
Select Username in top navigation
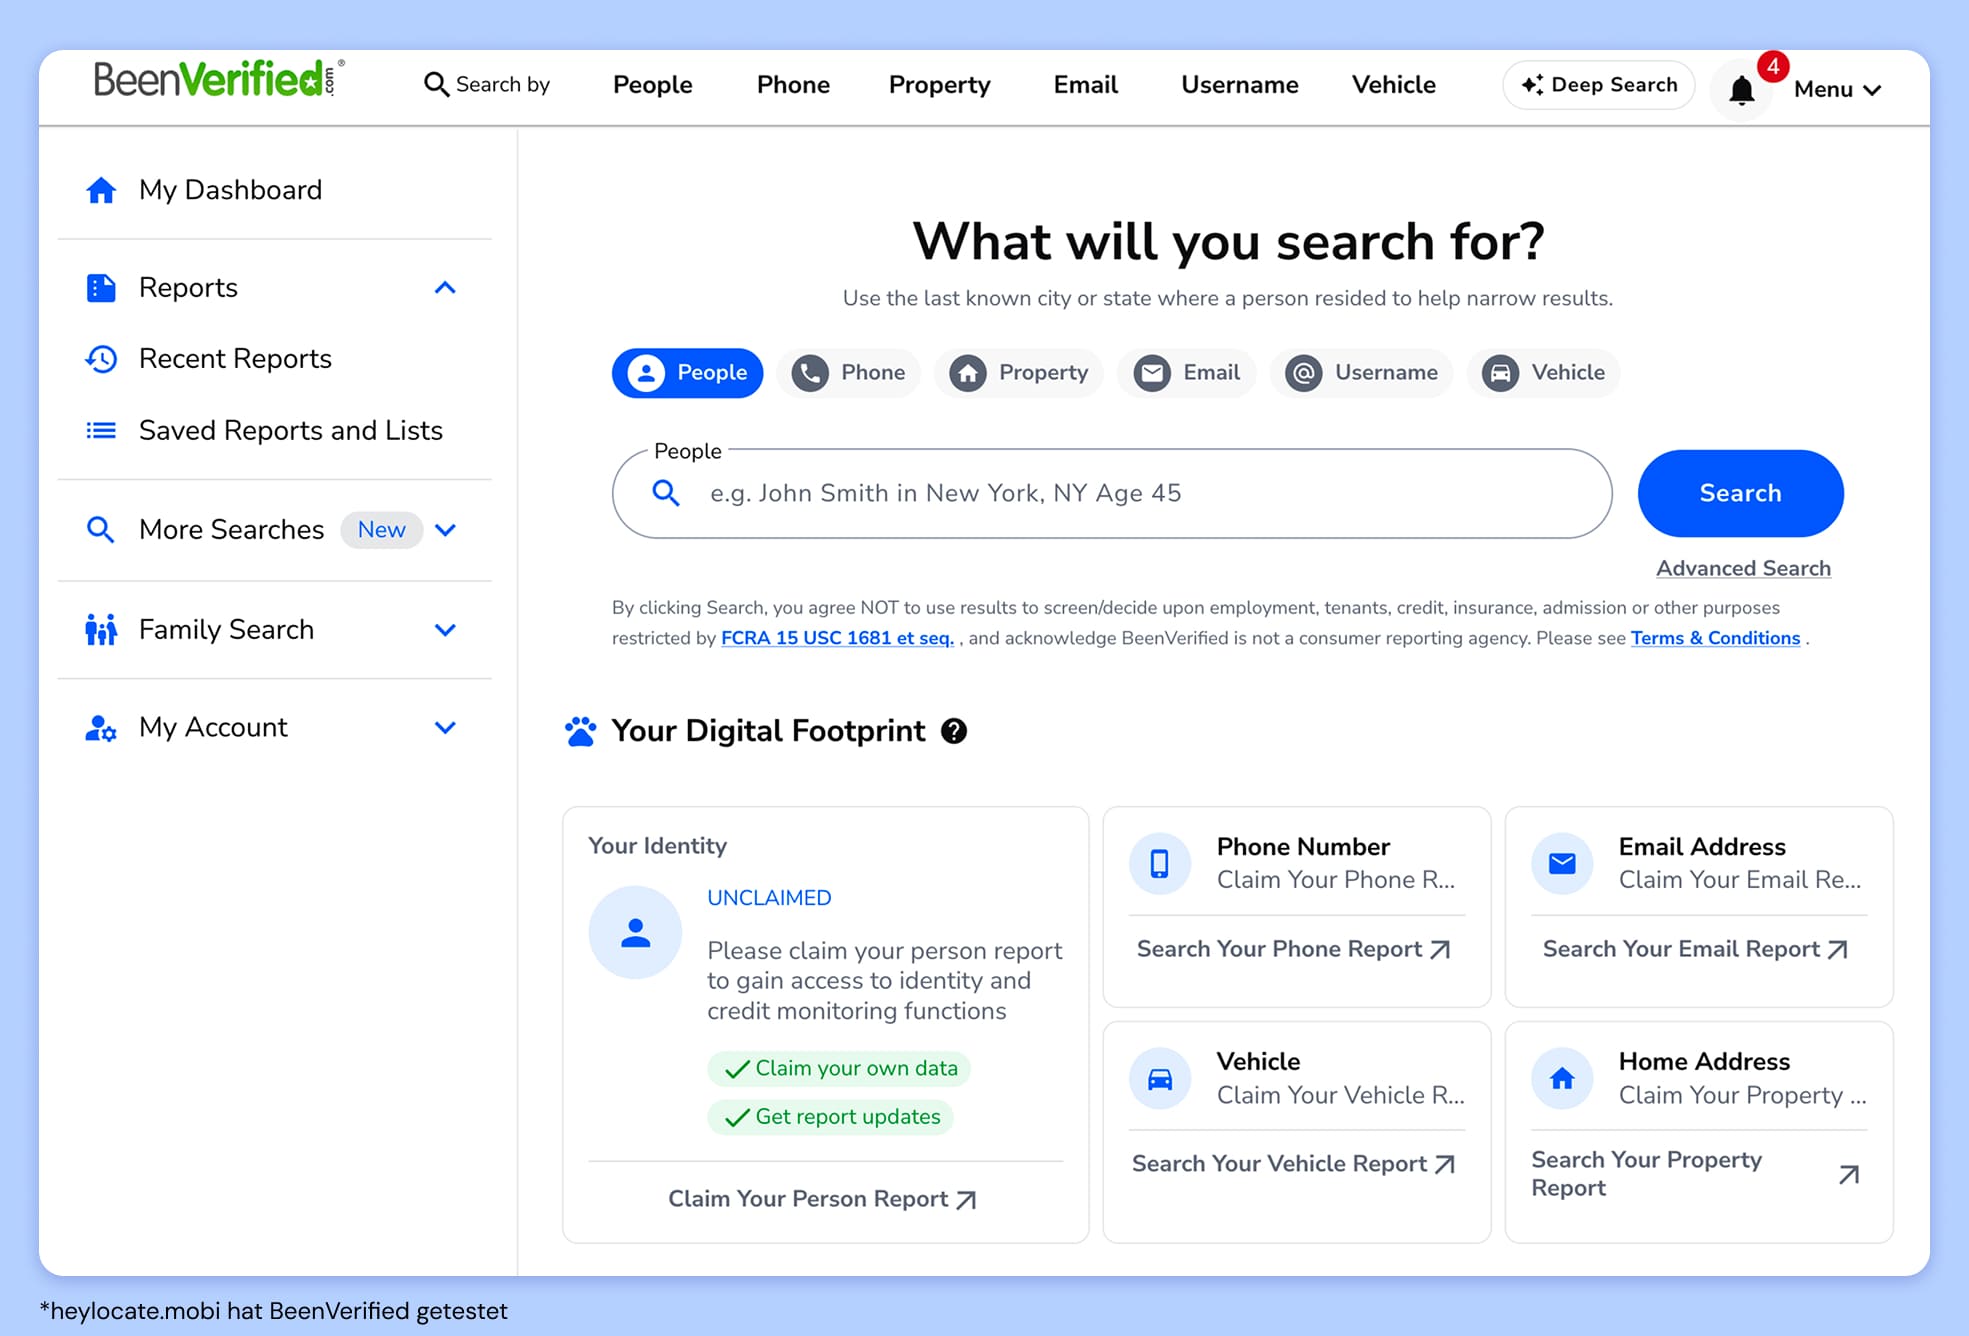pos(1240,85)
